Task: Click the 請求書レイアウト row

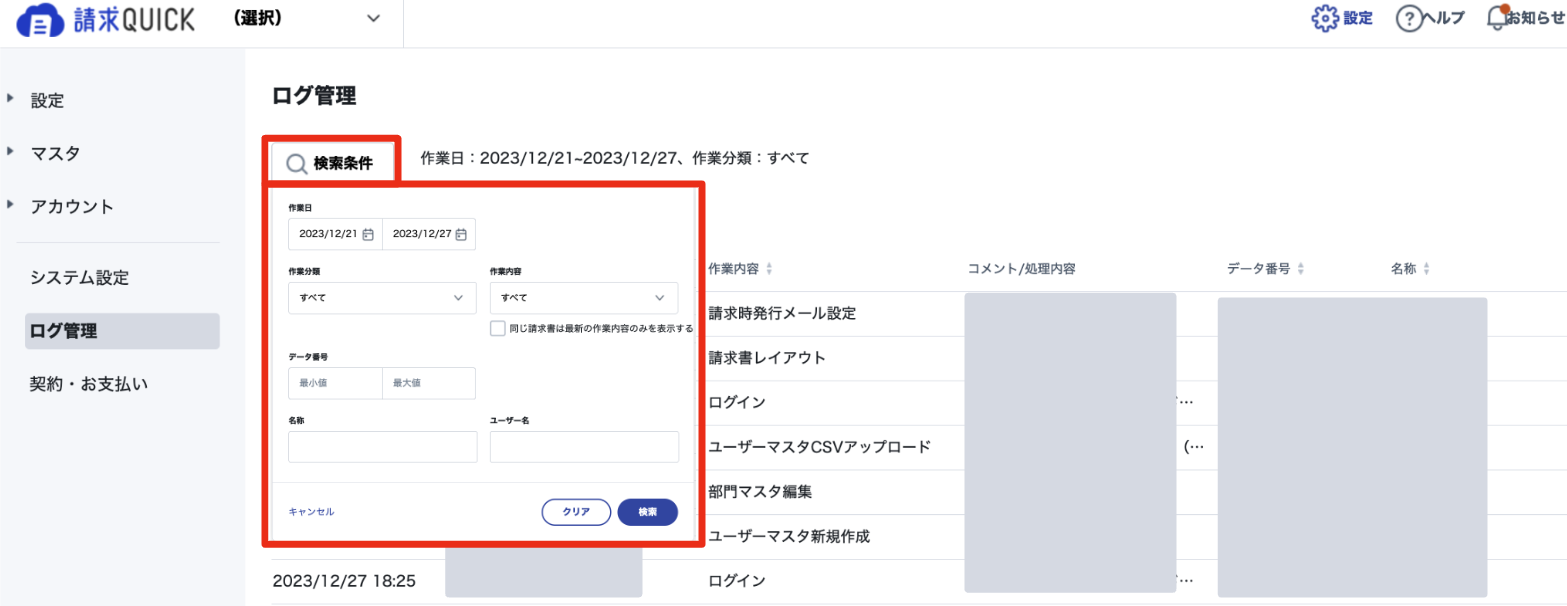Action: click(x=767, y=358)
